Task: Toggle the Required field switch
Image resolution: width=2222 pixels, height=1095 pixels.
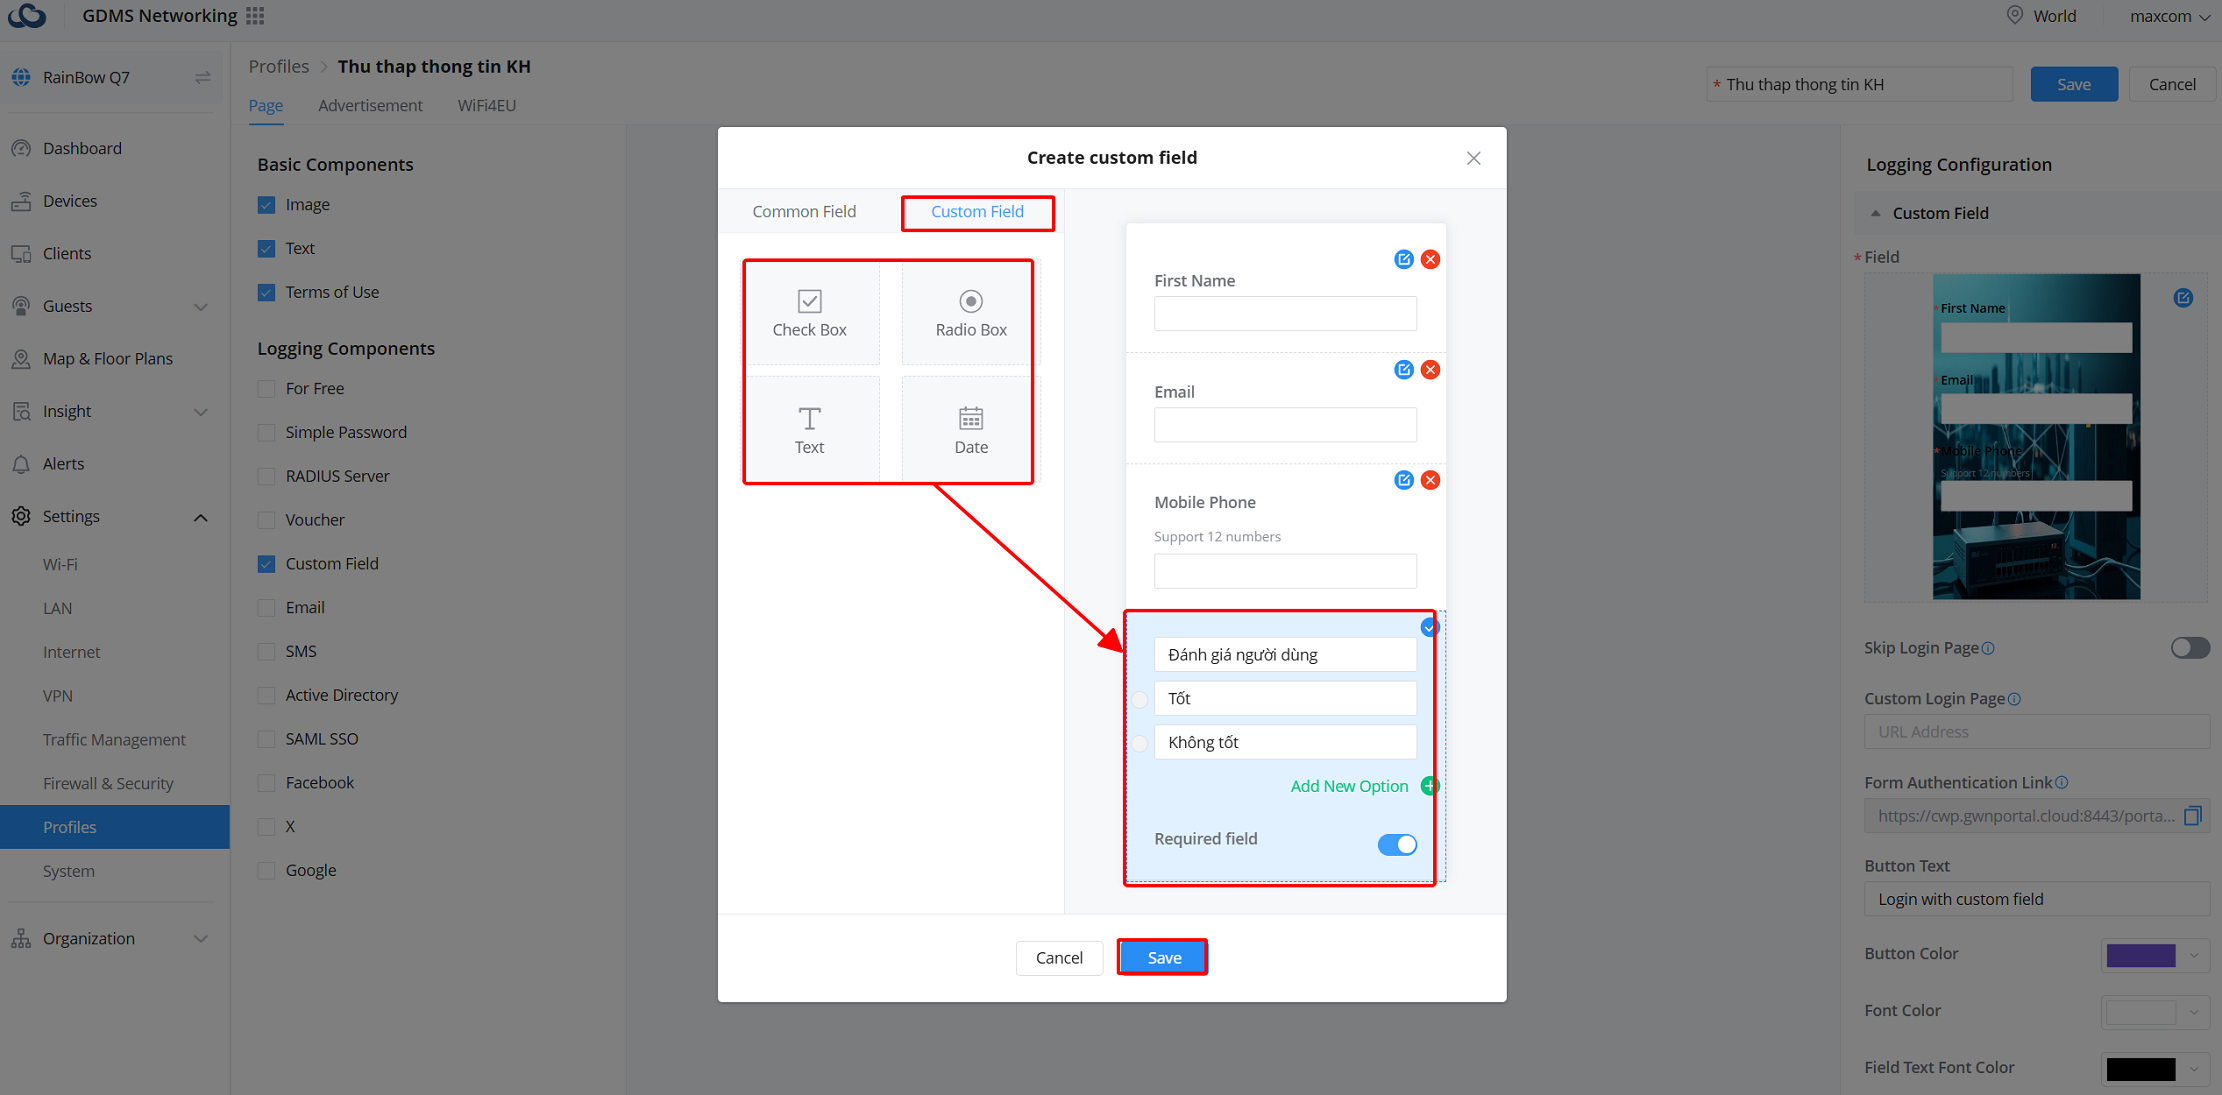Action: (x=1396, y=844)
